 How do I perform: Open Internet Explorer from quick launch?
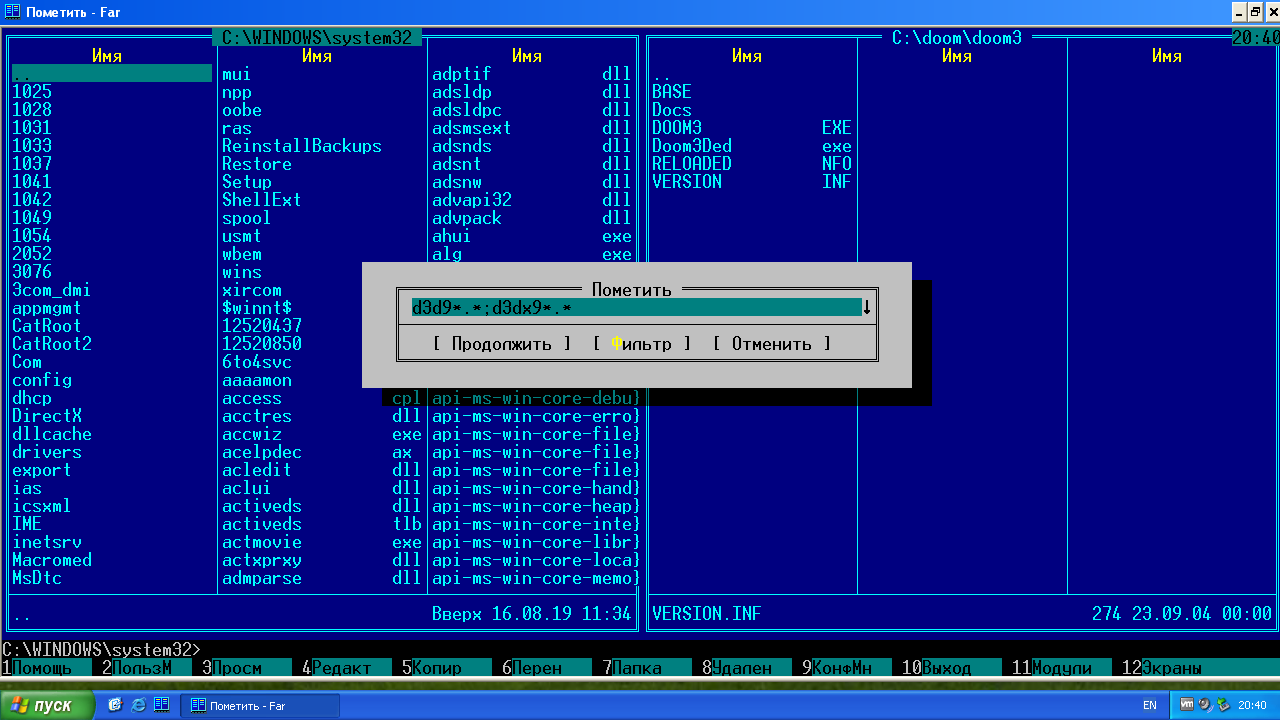coord(137,705)
